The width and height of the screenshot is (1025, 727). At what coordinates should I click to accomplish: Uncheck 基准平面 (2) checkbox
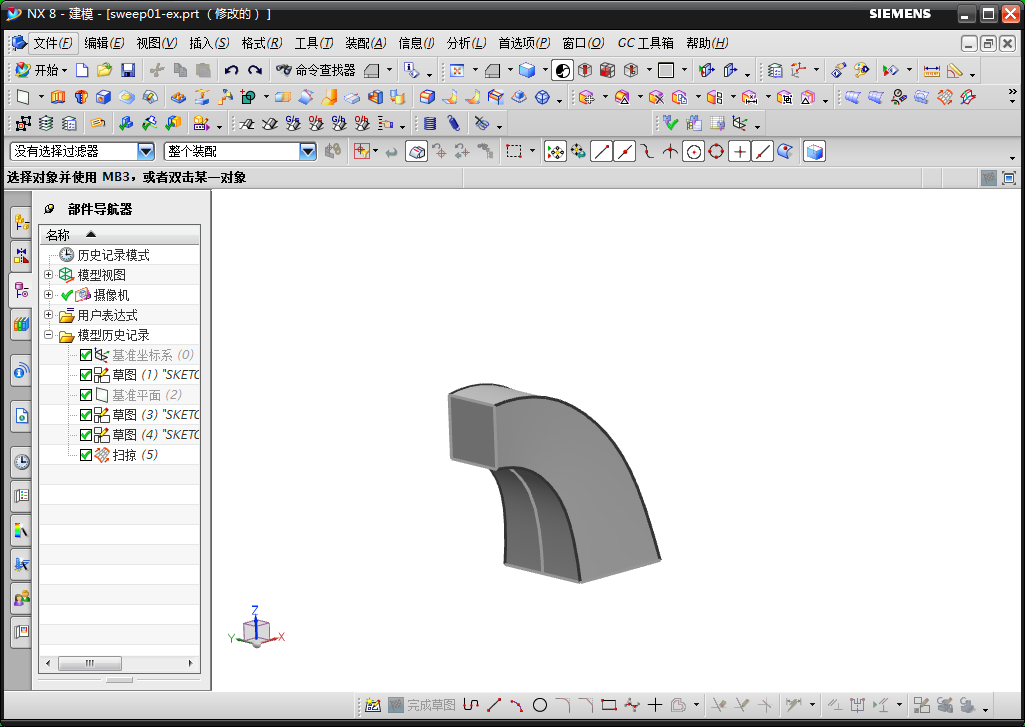pos(86,395)
